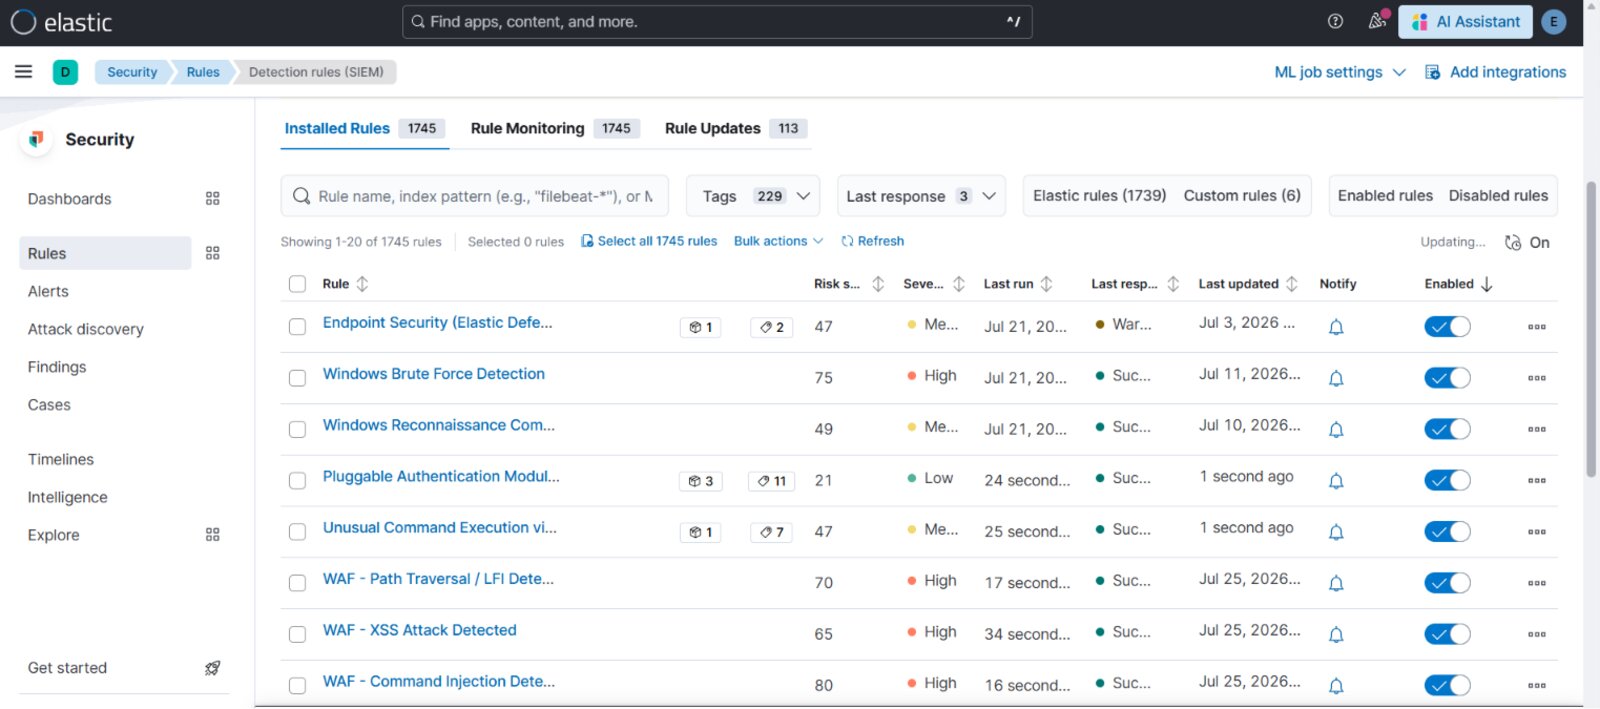1600x709 pixels.
Task: Select checkbox for Windows Brute Force Detection
Action: (x=297, y=378)
